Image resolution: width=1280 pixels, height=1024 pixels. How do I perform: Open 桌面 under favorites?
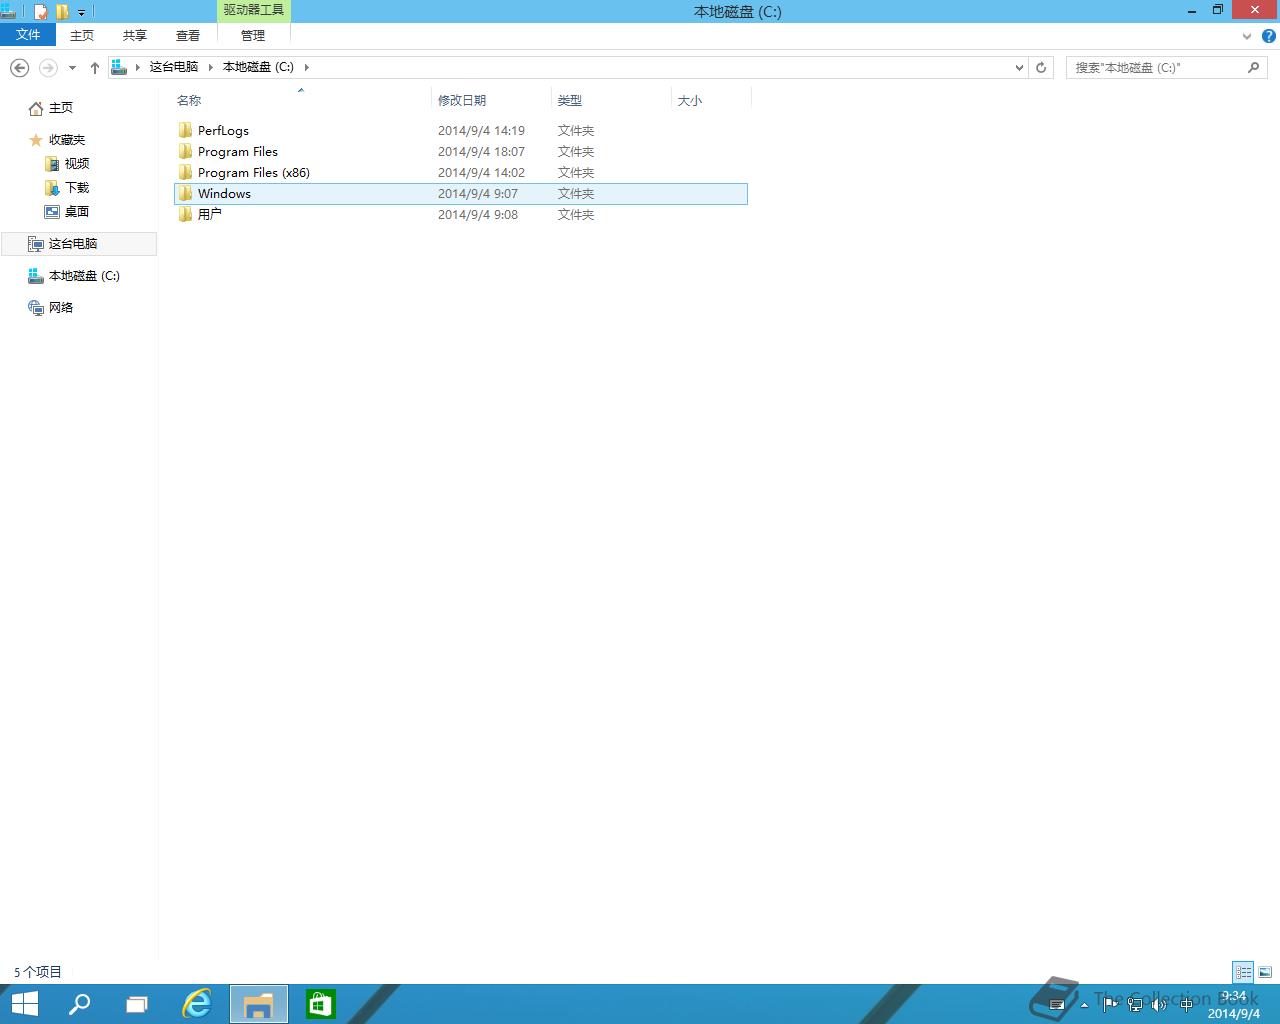(x=77, y=212)
